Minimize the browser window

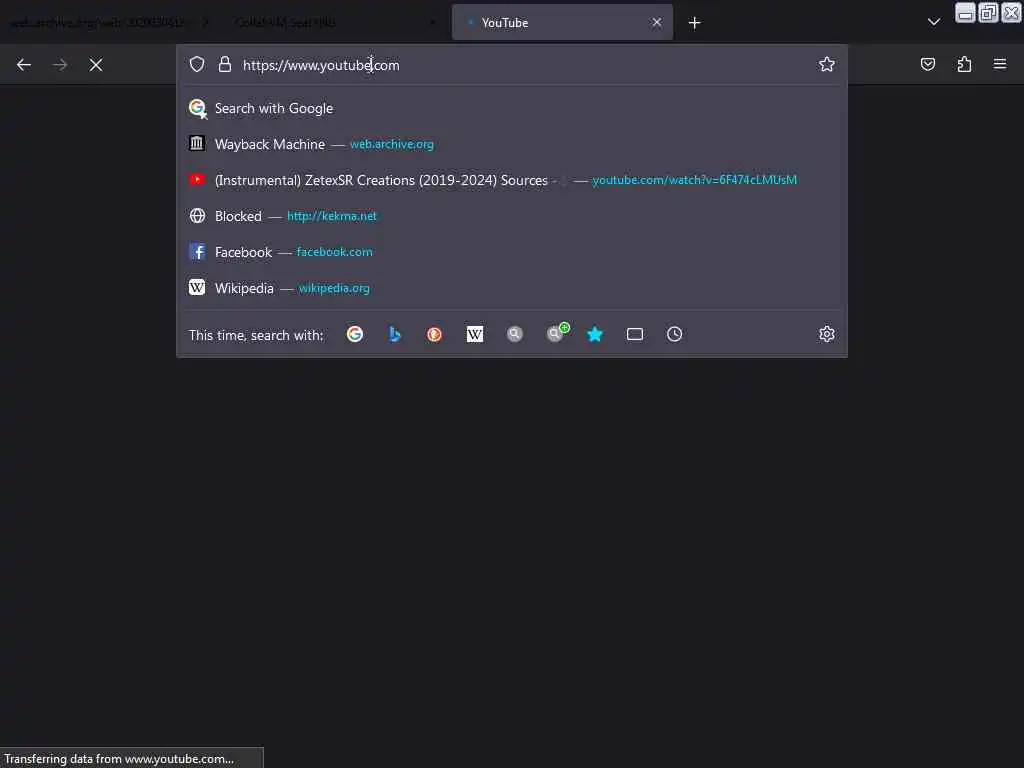965,13
